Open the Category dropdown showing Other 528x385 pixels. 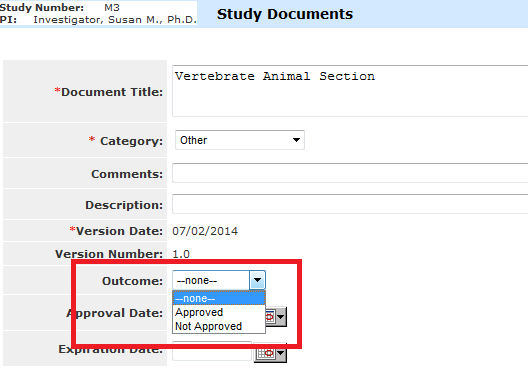(x=240, y=140)
